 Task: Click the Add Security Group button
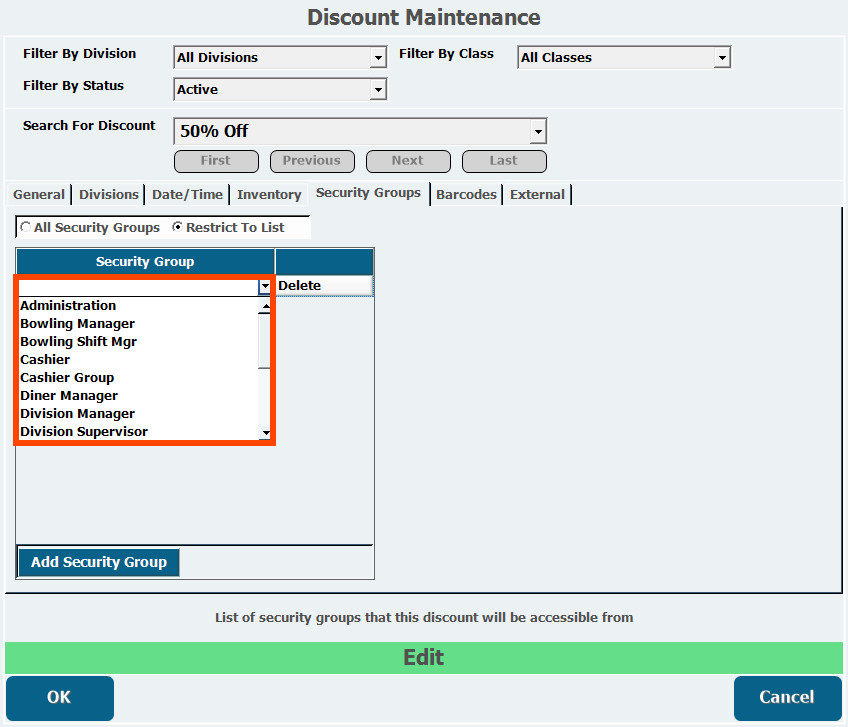pyautogui.click(x=99, y=562)
